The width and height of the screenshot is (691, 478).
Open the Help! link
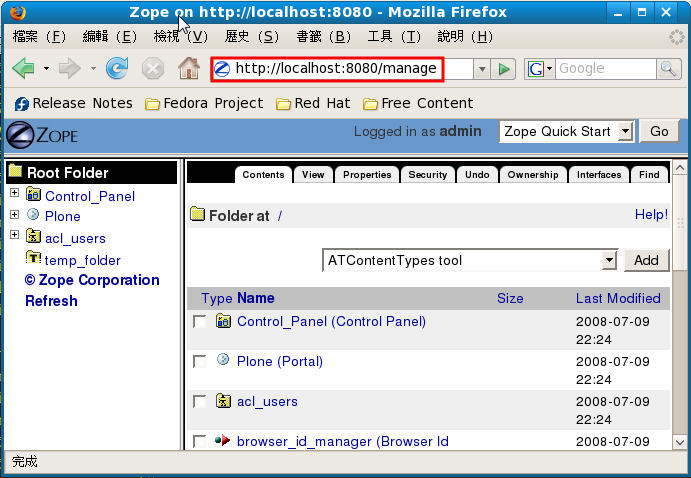pyautogui.click(x=651, y=214)
